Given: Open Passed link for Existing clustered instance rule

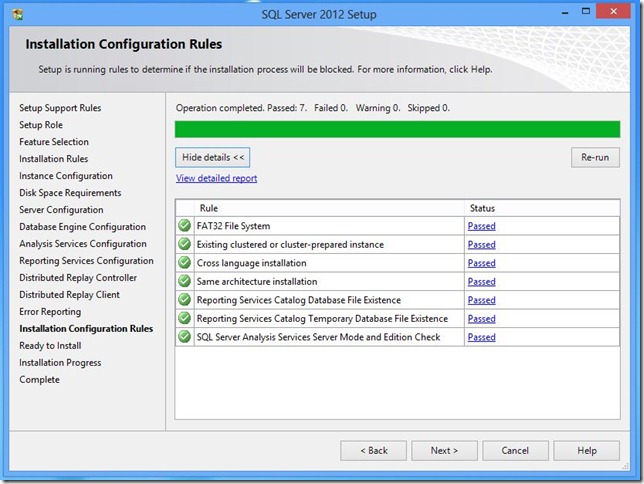Looking at the screenshot, I should click(x=481, y=244).
